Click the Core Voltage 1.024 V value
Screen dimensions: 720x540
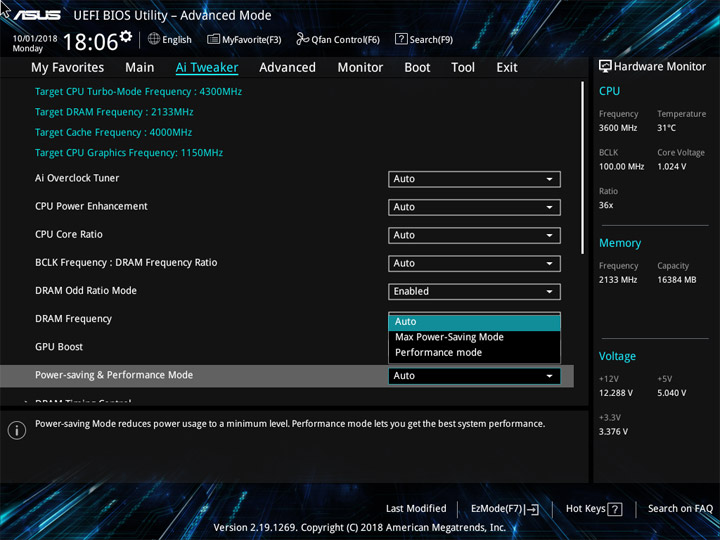(671, 166)
